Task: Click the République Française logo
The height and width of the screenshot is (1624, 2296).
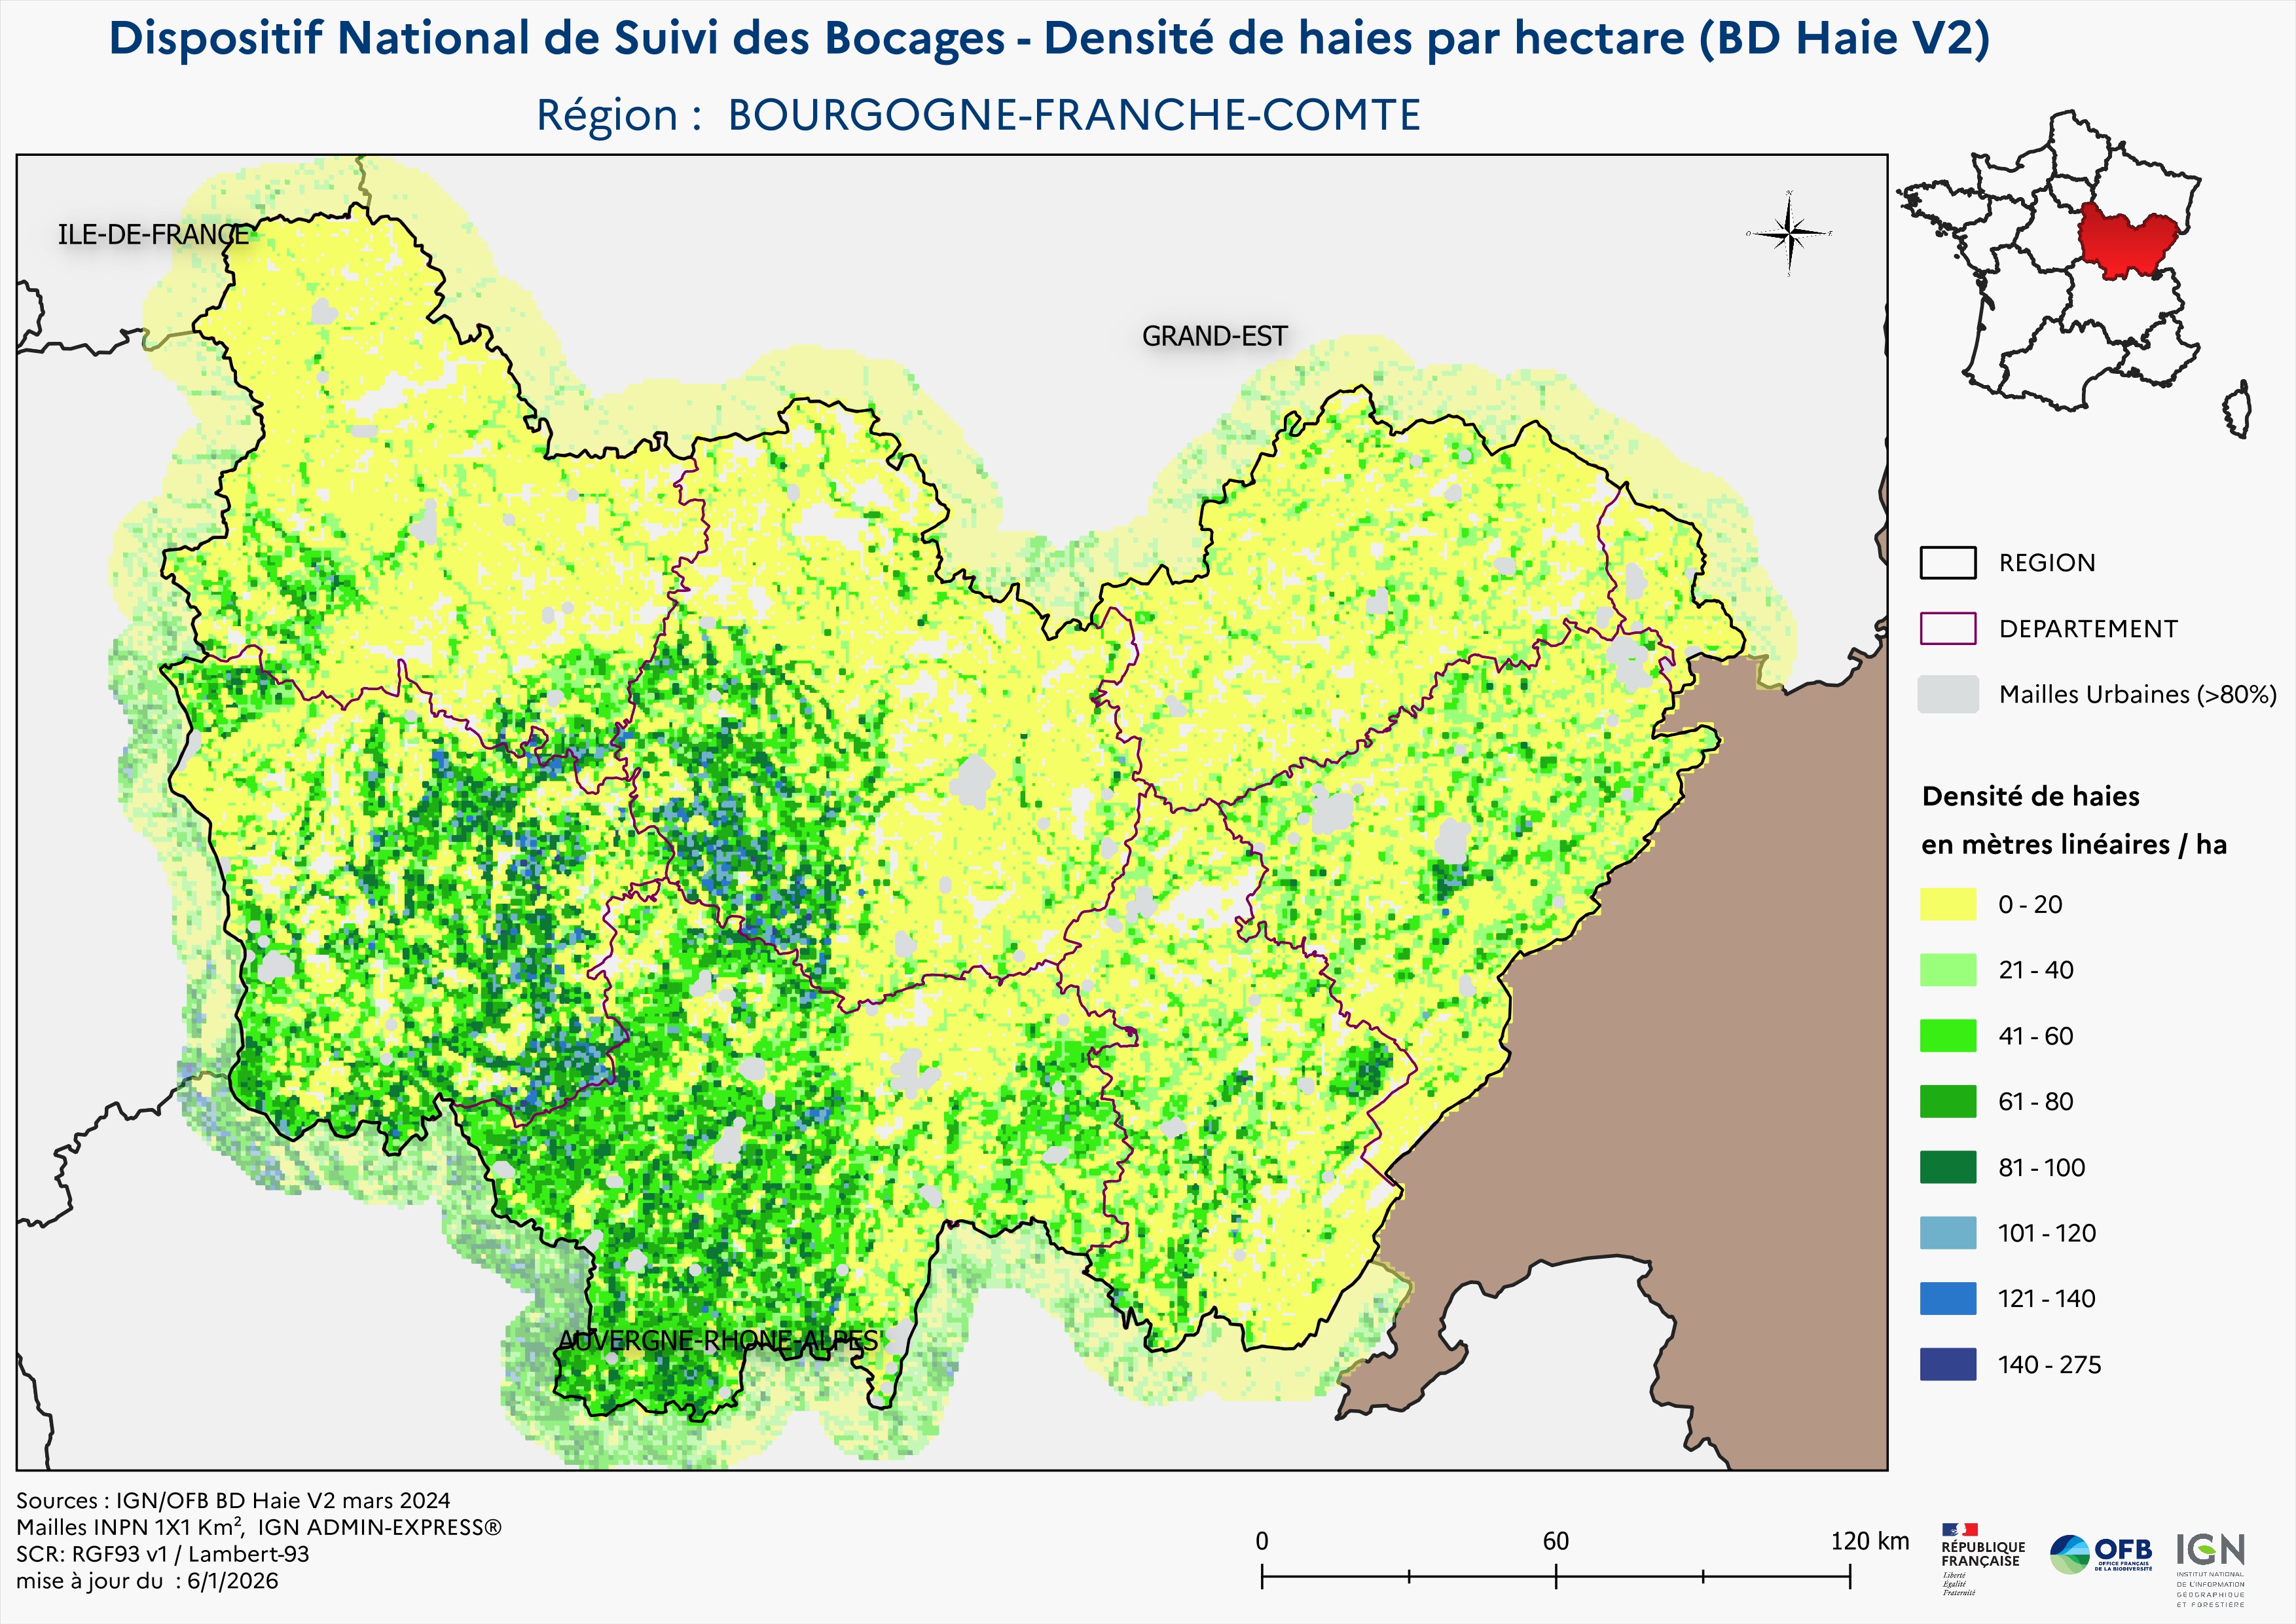Action: [1982, 1556]
